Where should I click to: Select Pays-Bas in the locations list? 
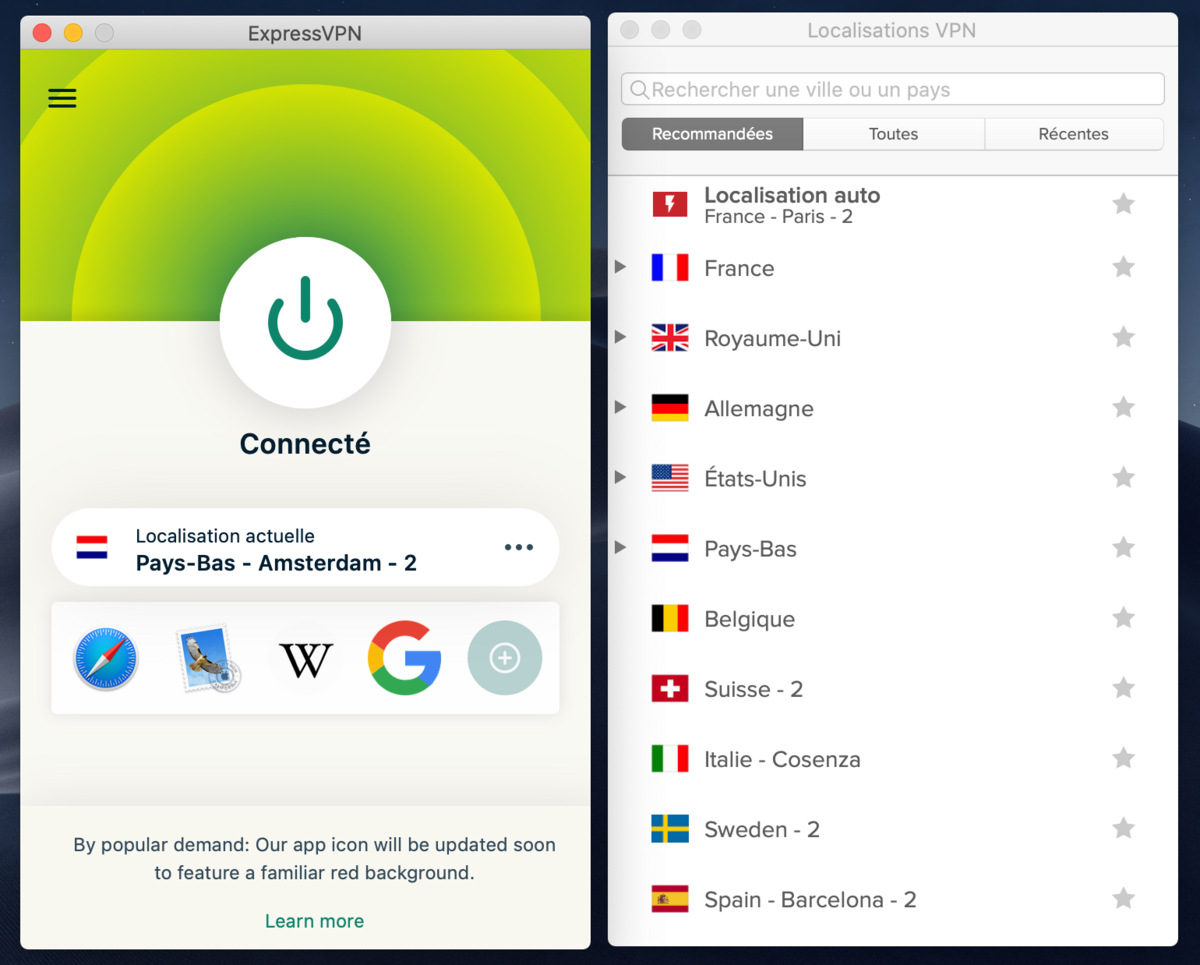[750, 549]
